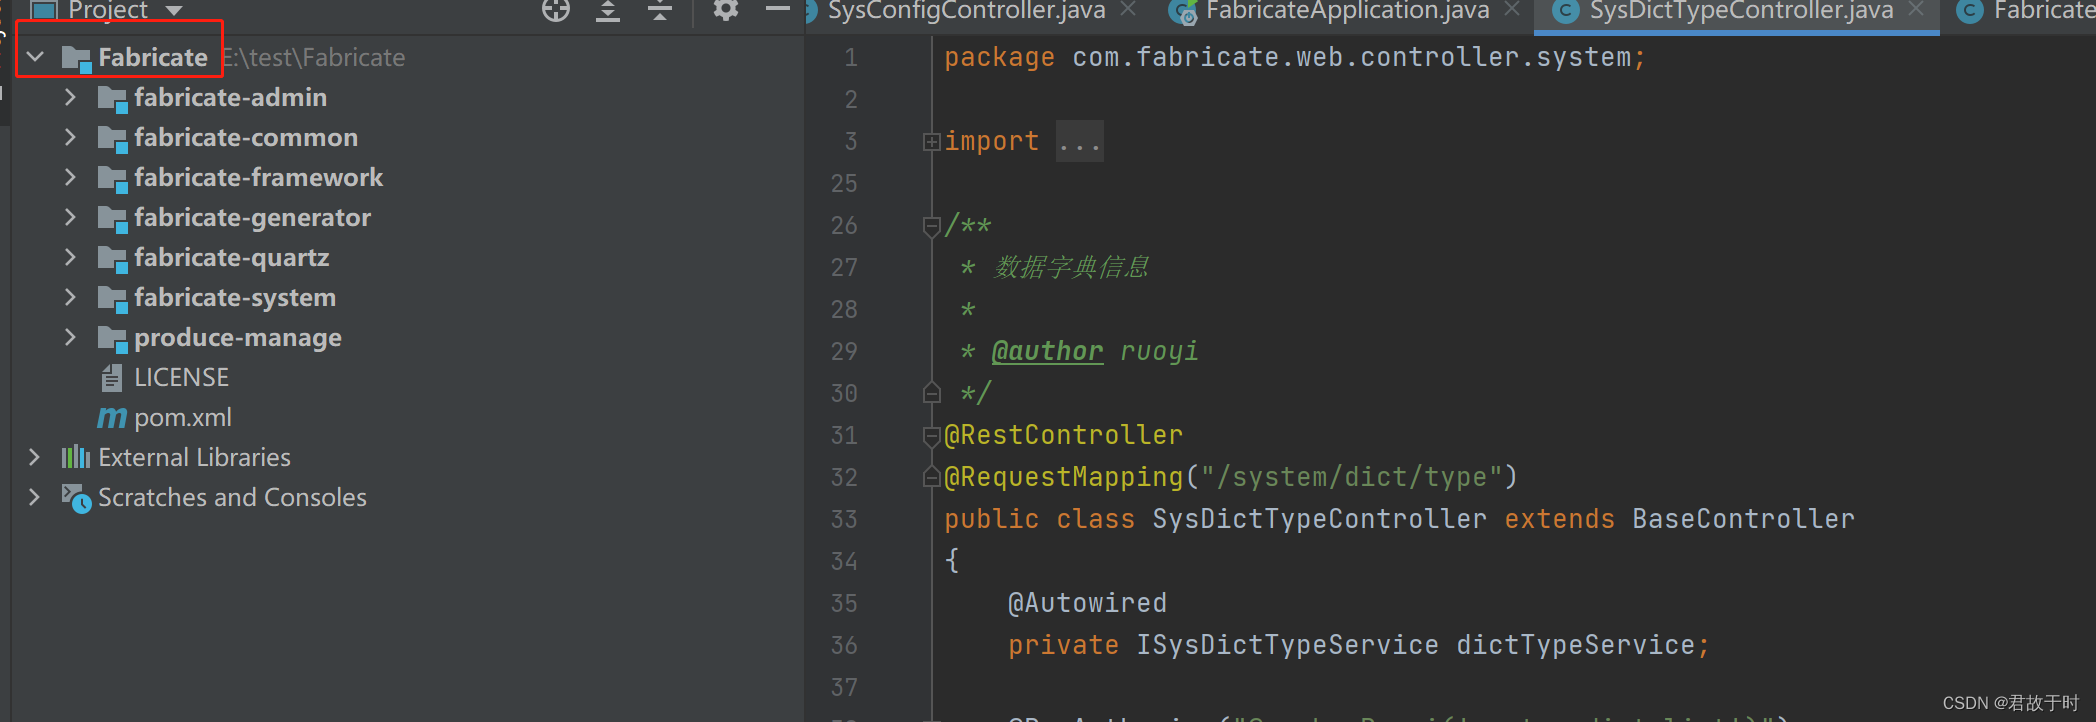2096x722 pixels.
Task: Close the SysConfigController.java tab
Action: tap(1128, 9)
